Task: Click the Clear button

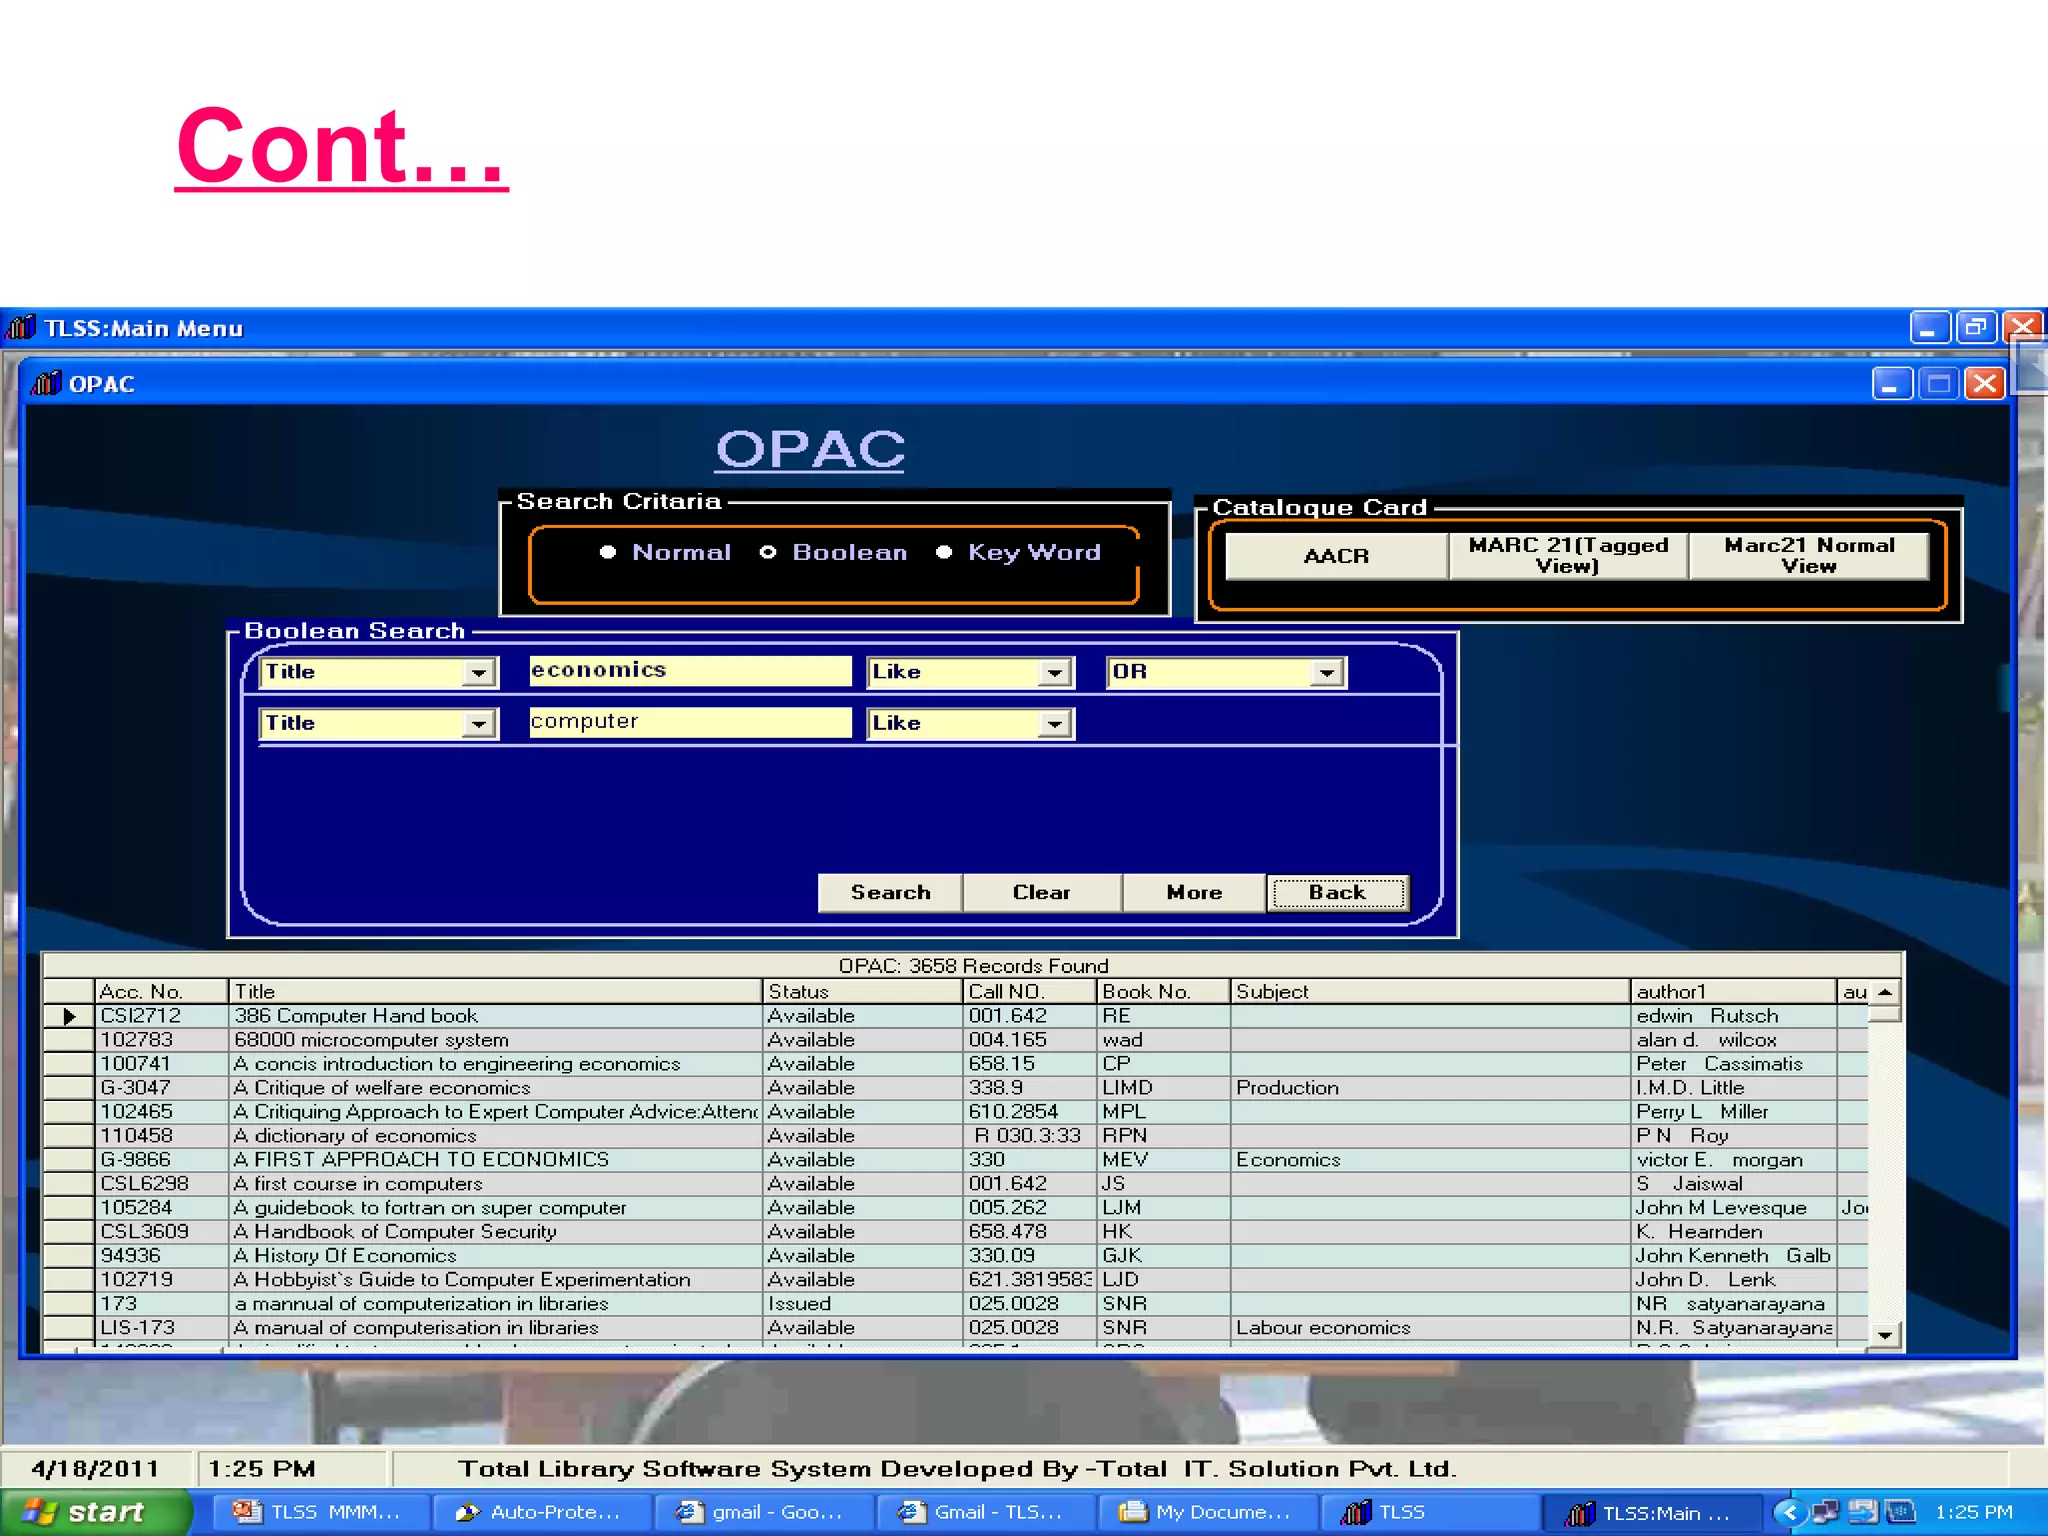Action: 1041,892
